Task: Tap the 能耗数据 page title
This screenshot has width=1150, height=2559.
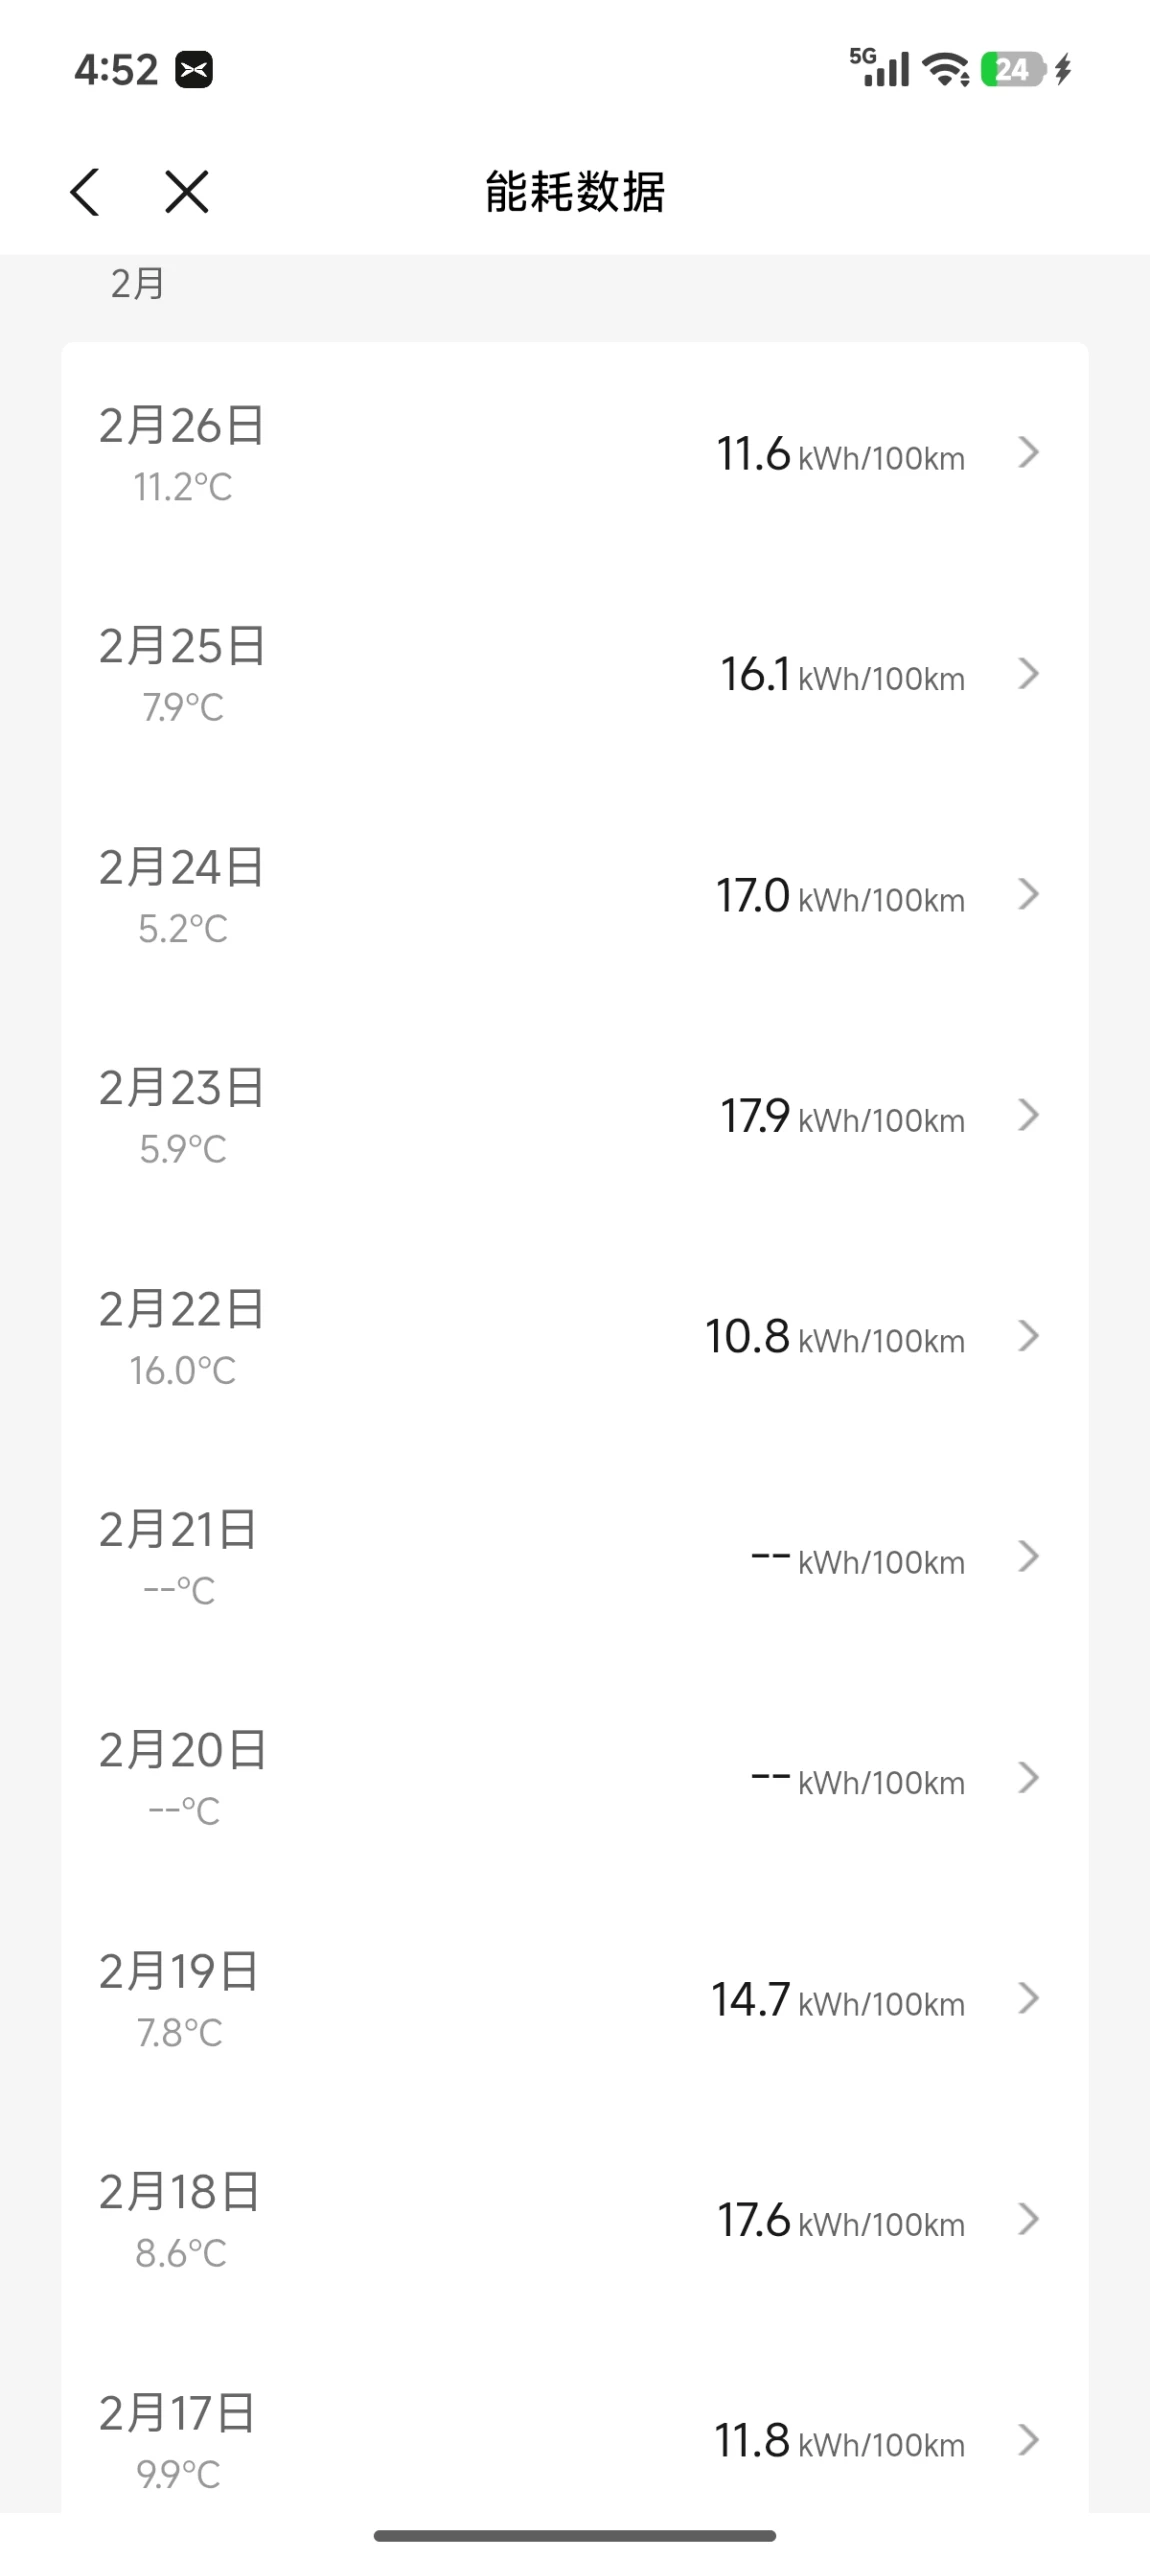Action: coord(574,191)
